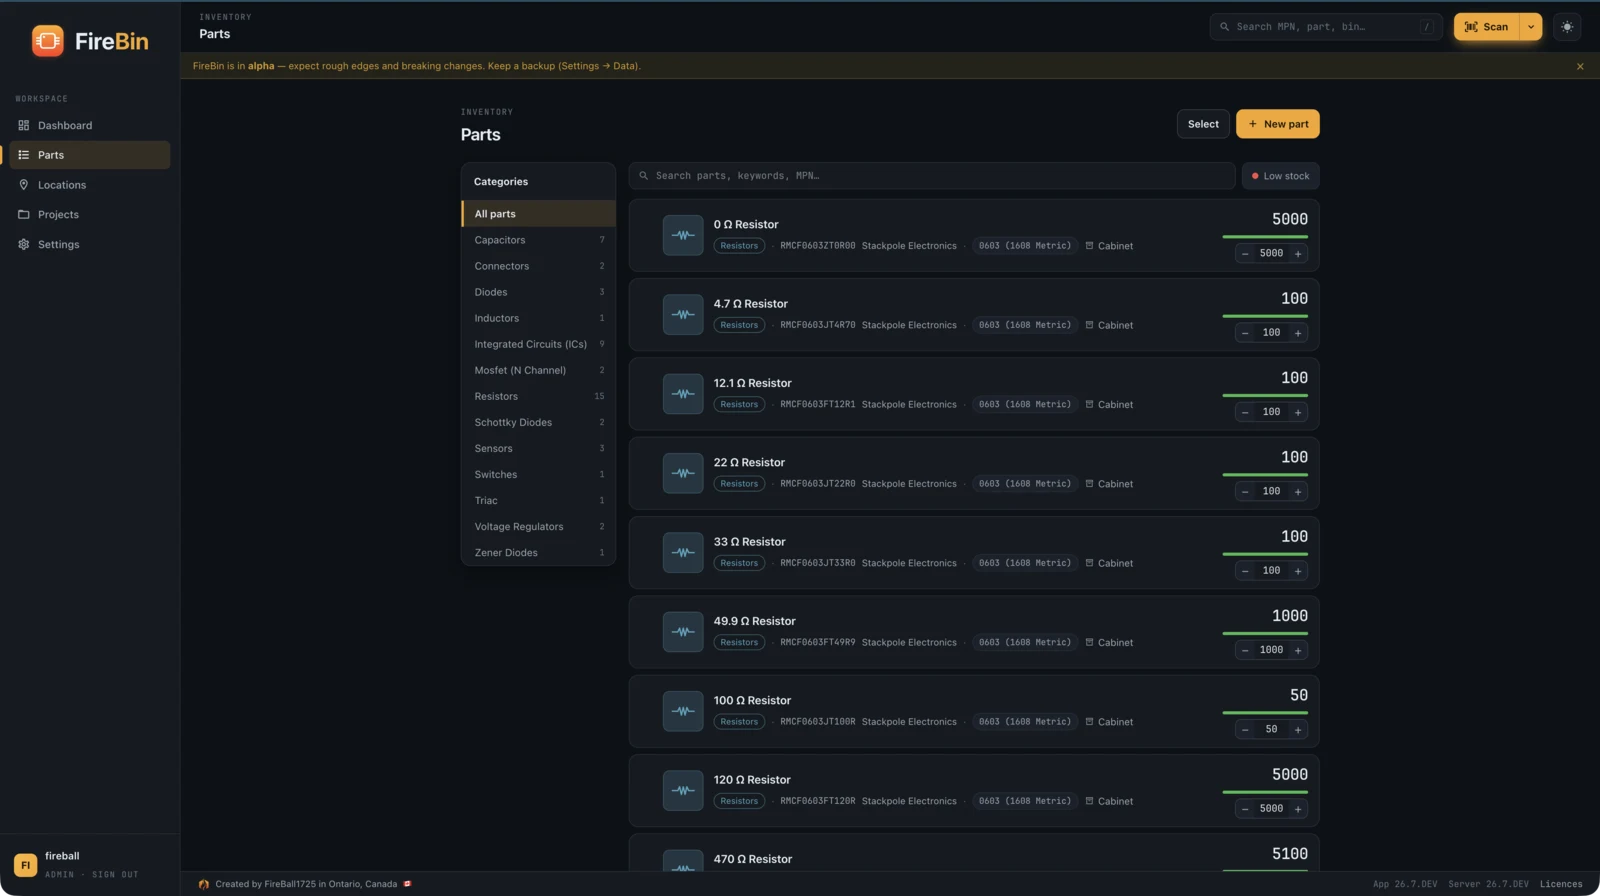The height and width of the screenshot is (896, 1600).
Task: Filter by Connectors category
Action: (x=538, y=266)
